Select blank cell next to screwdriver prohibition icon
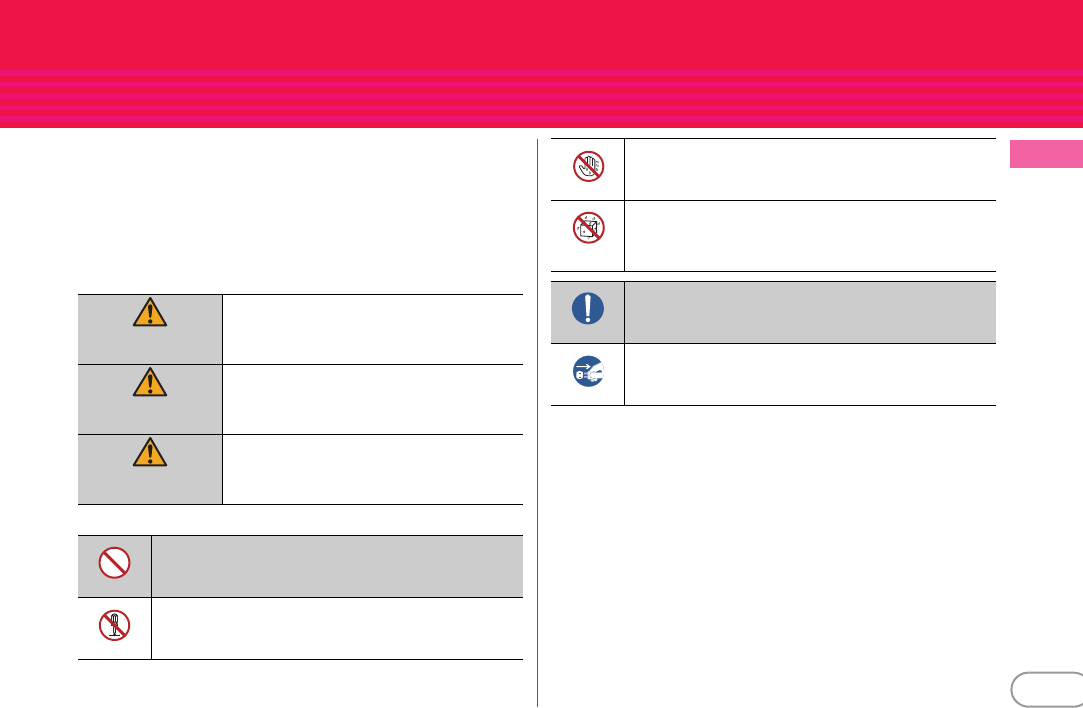This screenshot has width=1083, height=708. 337,629
